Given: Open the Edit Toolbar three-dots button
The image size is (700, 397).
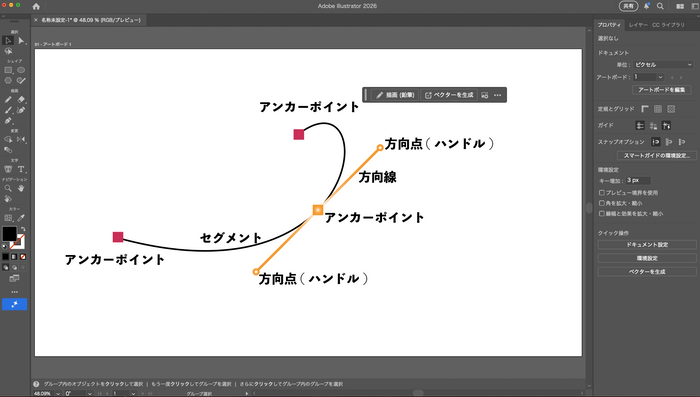Looking at the screenshot, I should (x=14, y=292).
